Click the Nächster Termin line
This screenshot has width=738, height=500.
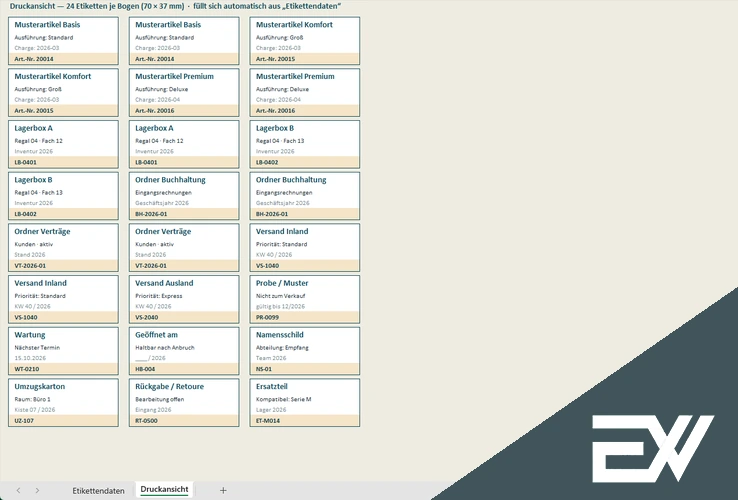point(37,348)
